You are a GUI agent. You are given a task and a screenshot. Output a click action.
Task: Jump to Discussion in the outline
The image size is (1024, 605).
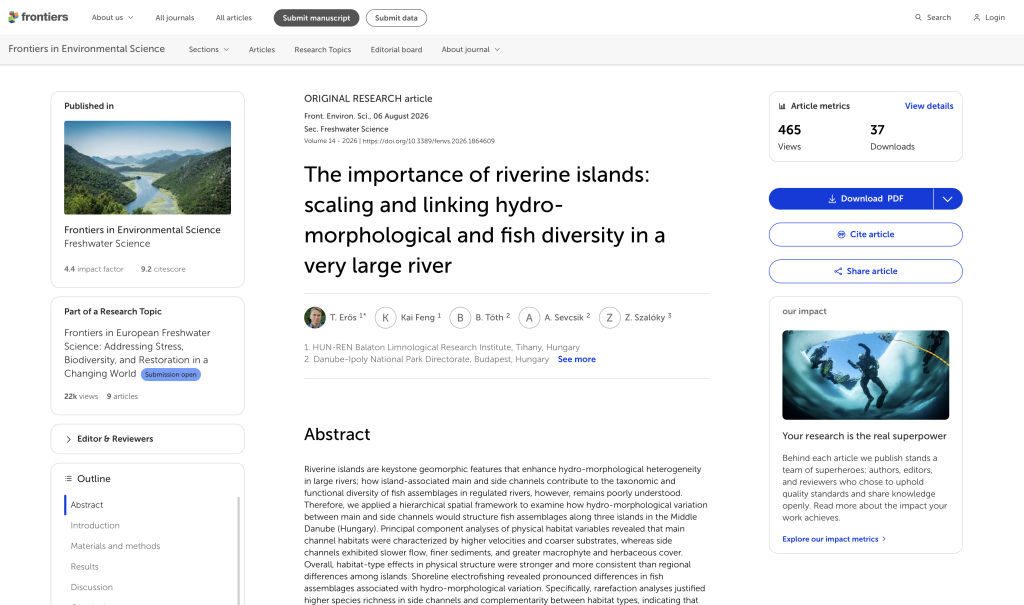91,587
